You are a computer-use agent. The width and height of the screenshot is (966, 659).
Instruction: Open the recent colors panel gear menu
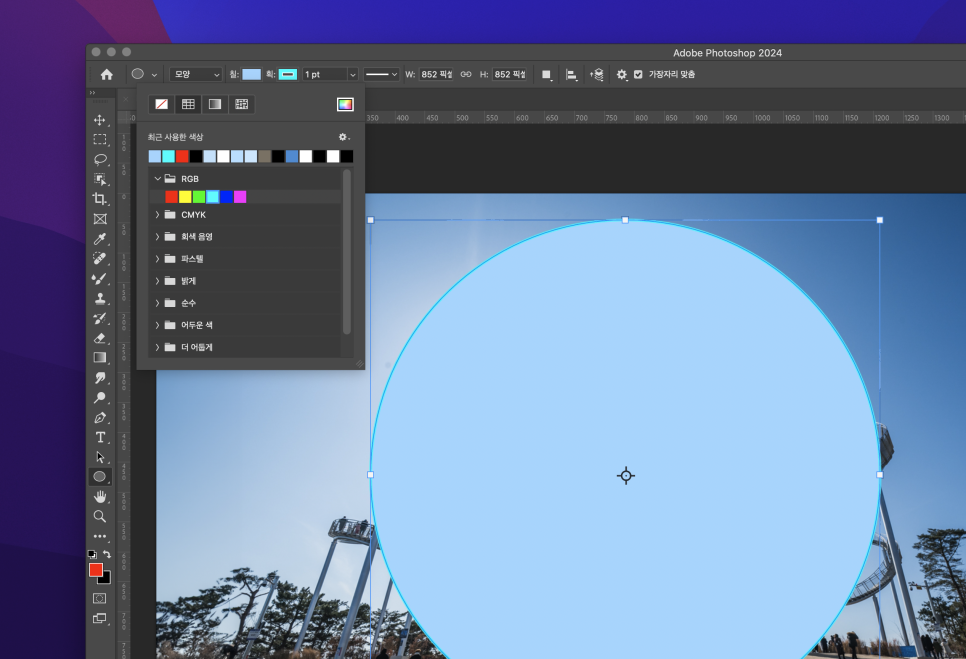(344, 137)
